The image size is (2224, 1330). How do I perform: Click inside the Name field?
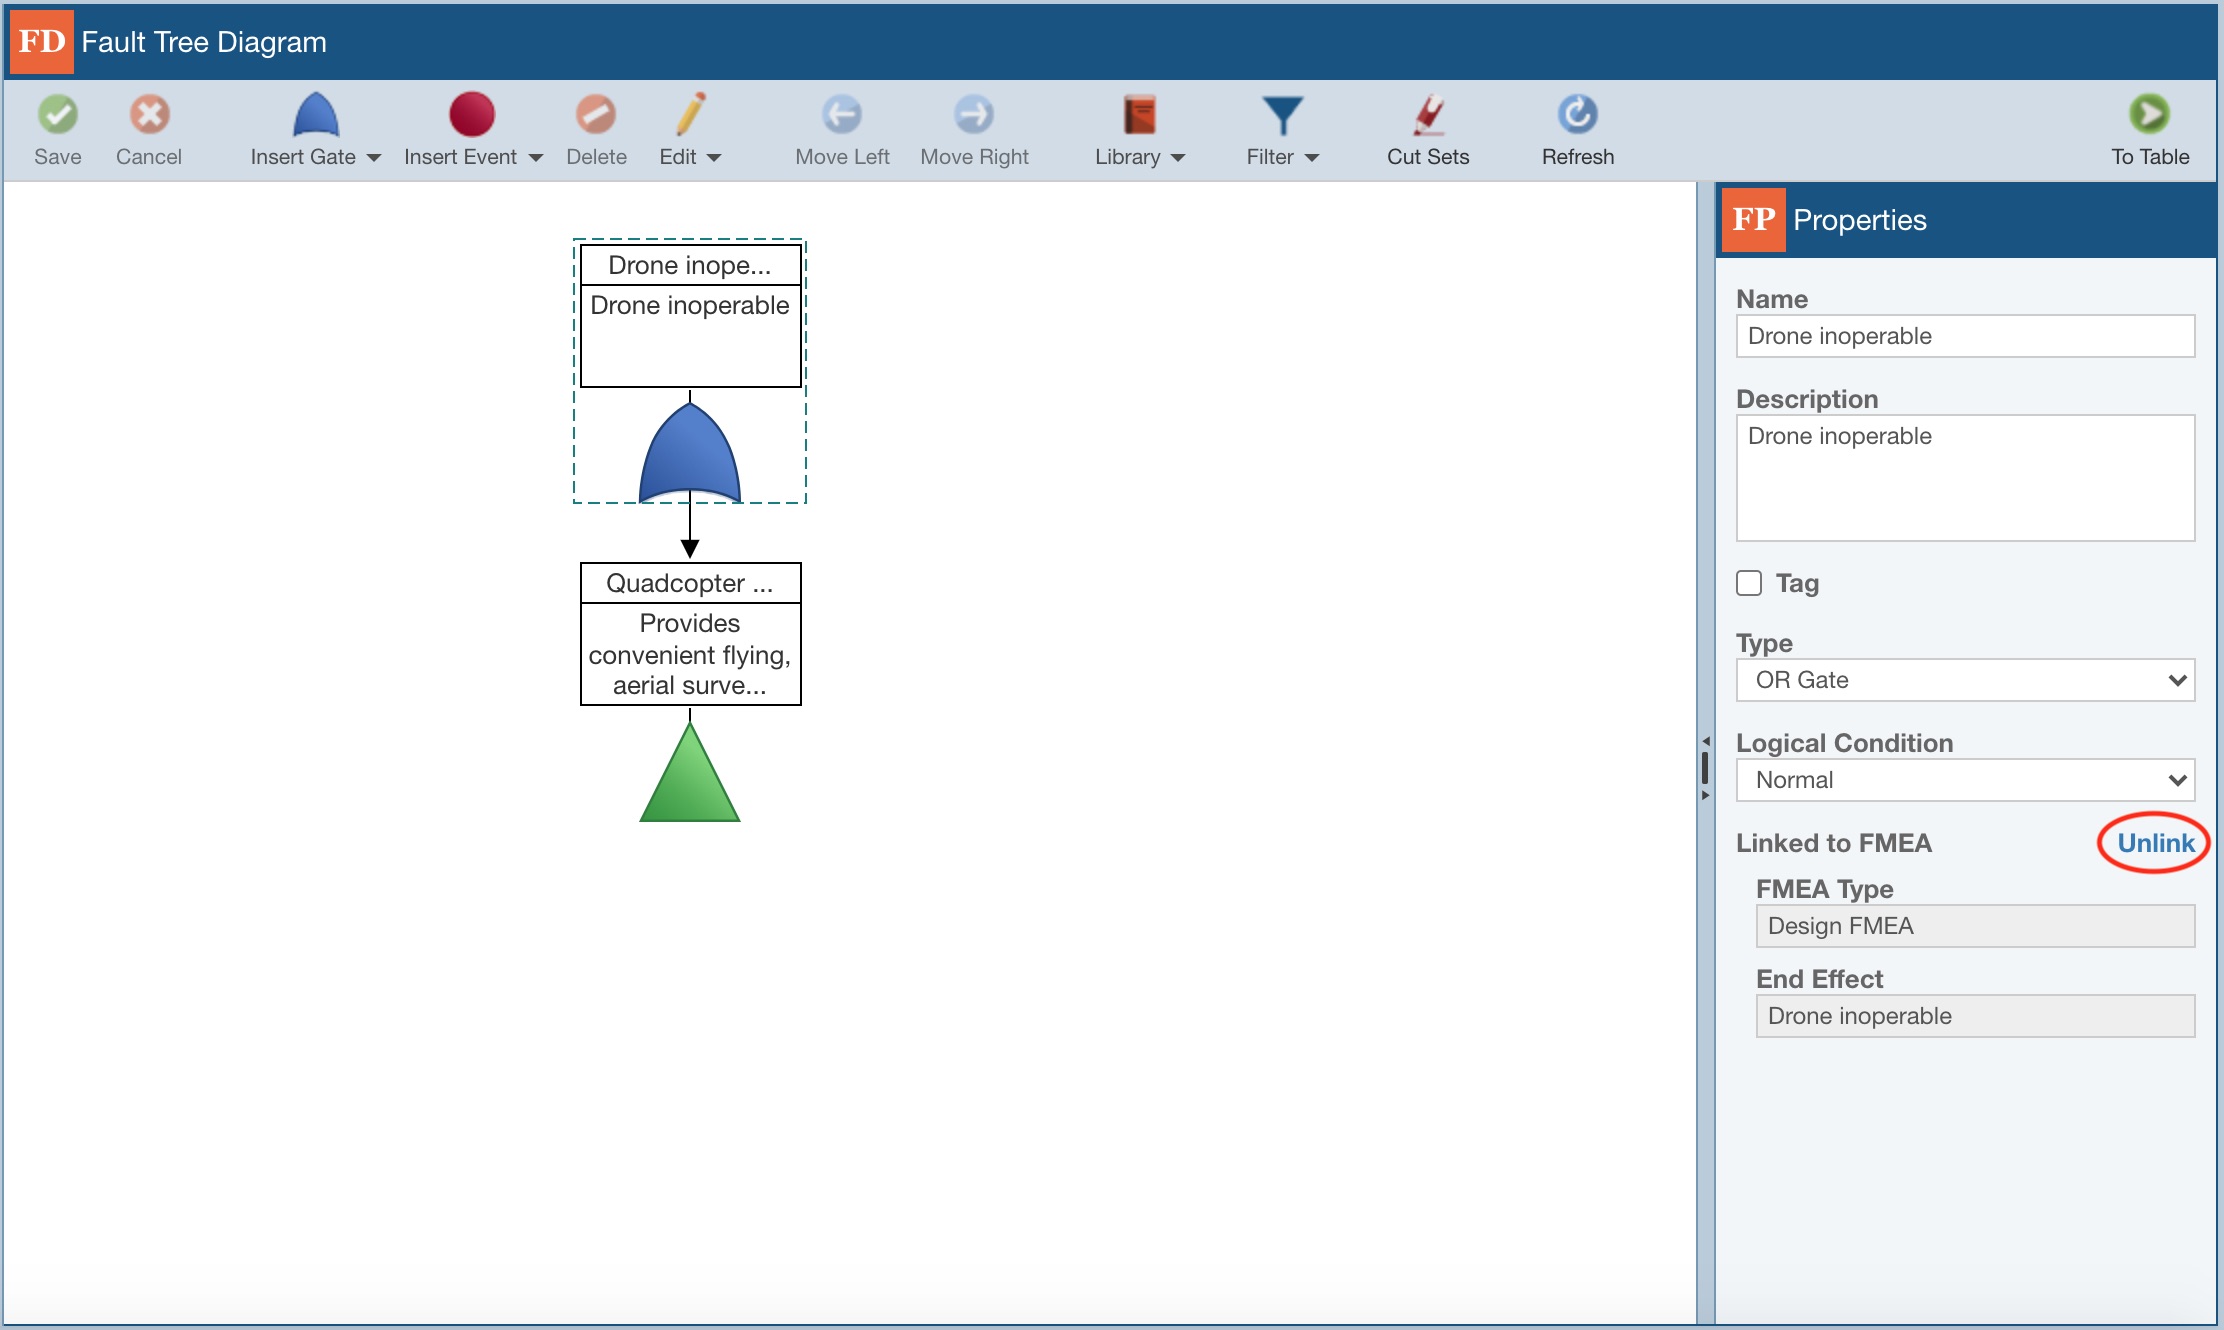[1963, 336]
